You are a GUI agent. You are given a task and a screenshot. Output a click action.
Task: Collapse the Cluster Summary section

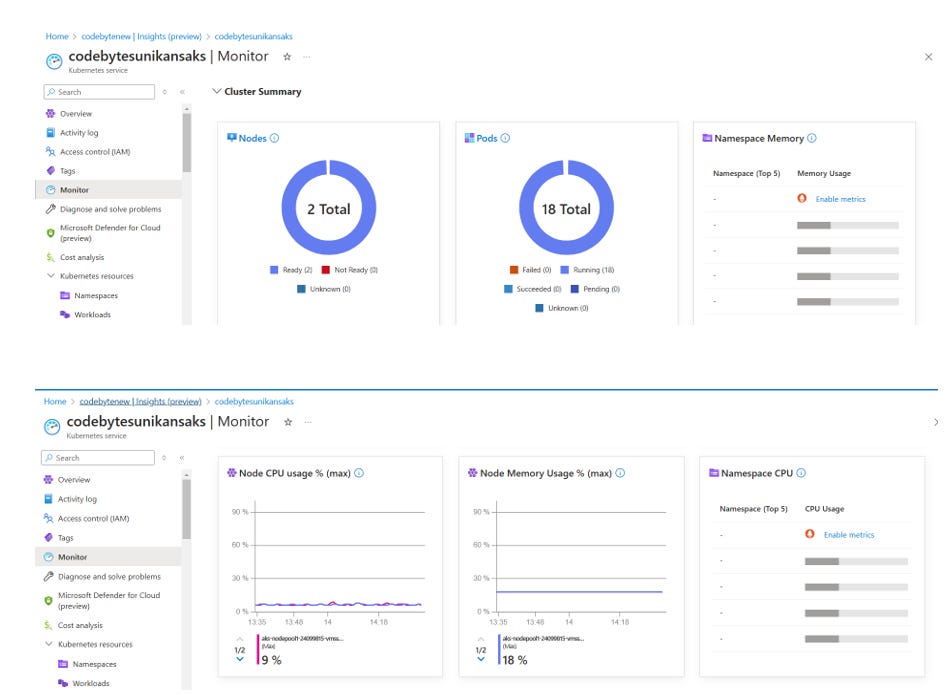(218, 90)
